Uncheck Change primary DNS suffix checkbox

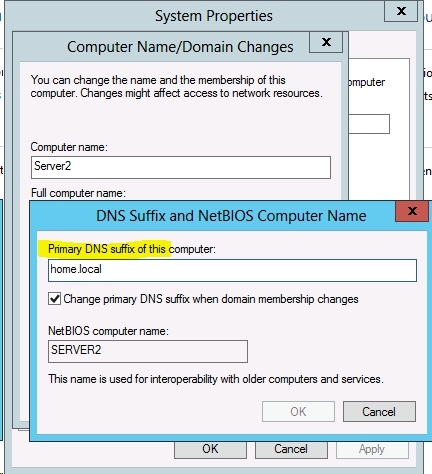point(54,299)
